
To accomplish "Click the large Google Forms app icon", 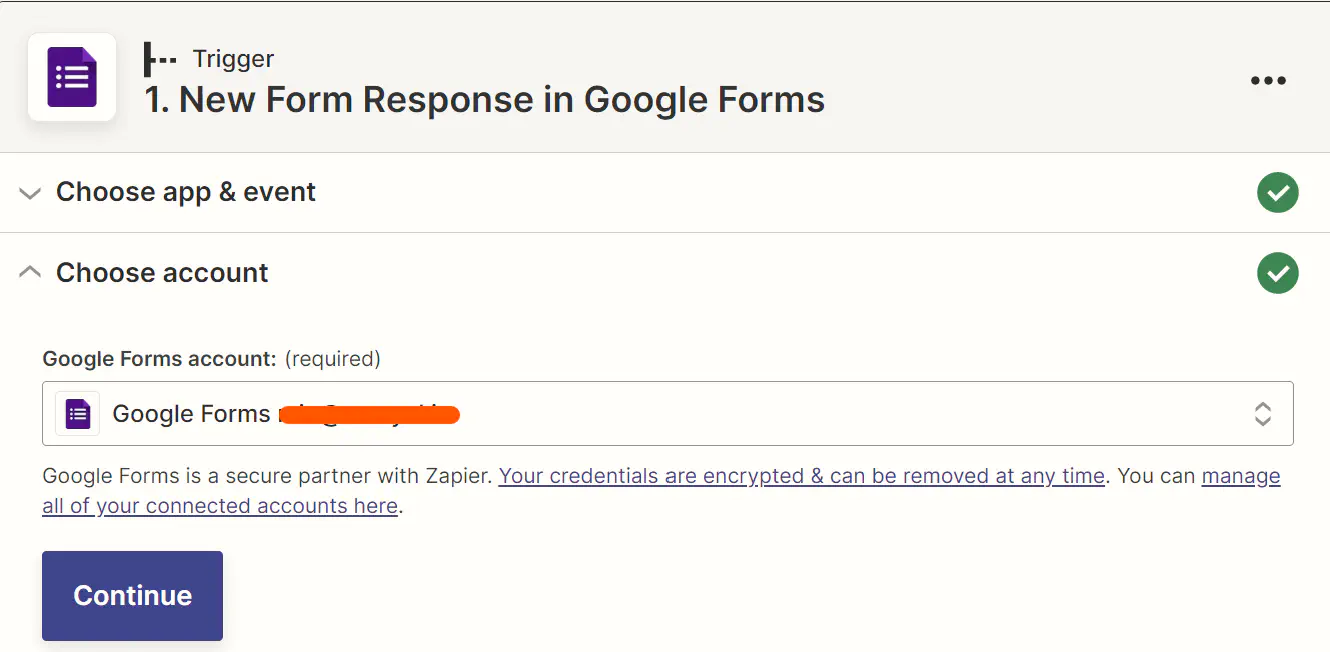I will coord(72,78).
